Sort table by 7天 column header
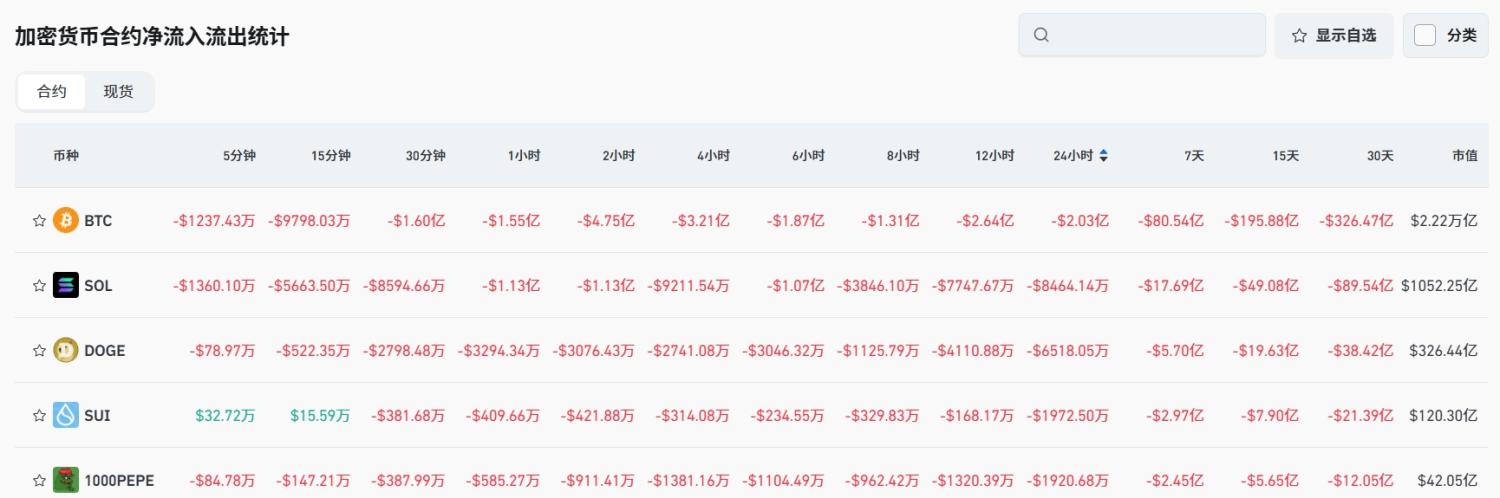Image resolution: width=1500 pixels, height=498 pixels. point(1193,155)
